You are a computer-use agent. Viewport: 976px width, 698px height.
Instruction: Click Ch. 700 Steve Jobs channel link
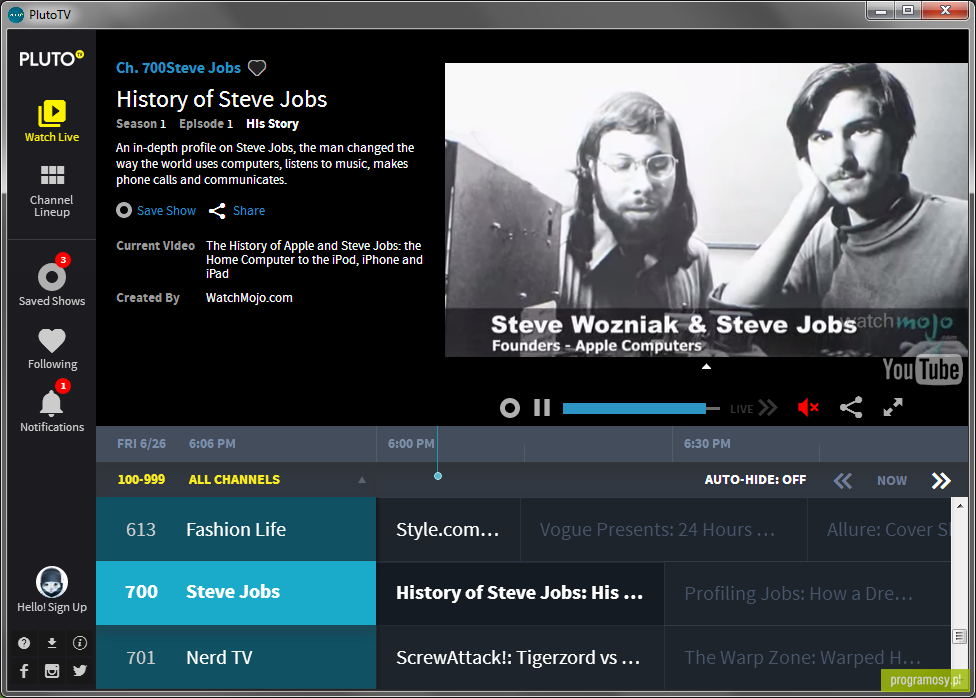(178, 68)
